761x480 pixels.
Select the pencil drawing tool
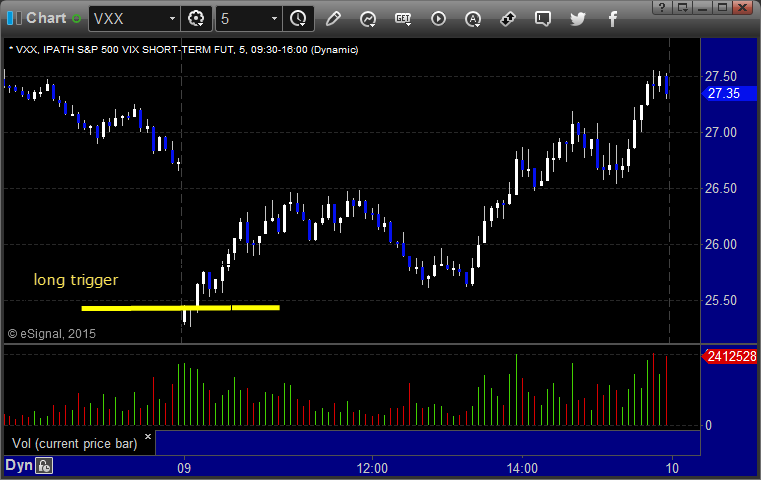(x=333, y=19)
